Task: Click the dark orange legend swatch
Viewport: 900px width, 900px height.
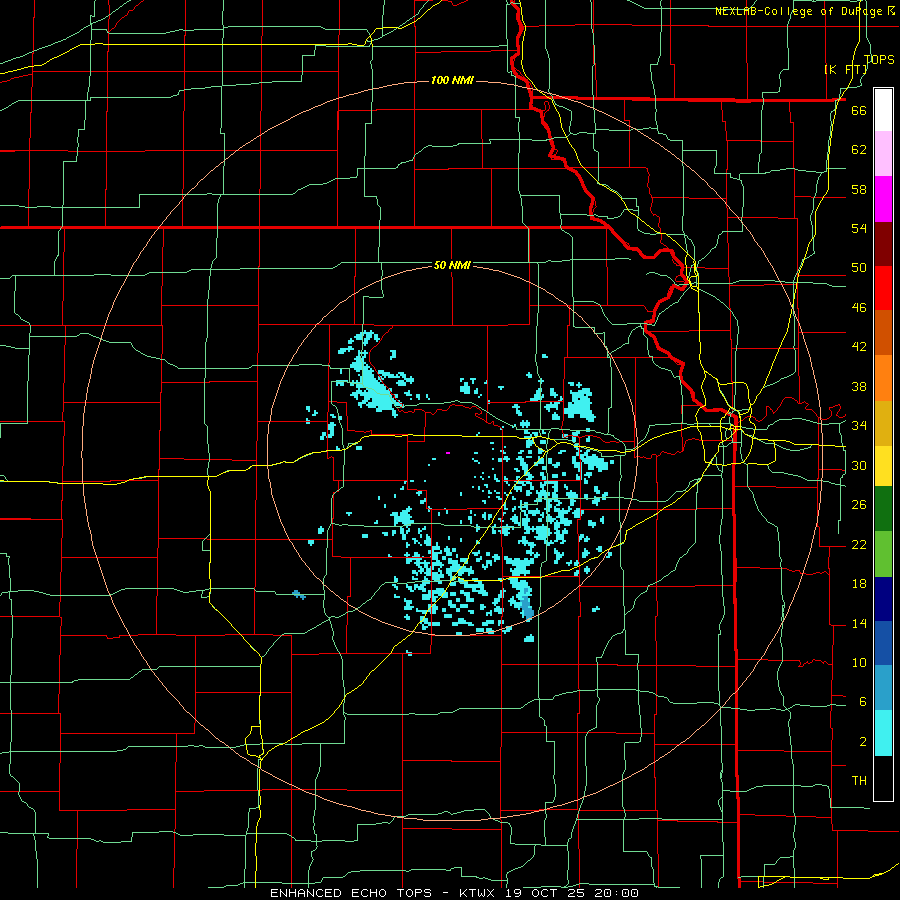Action: (x=883, y=333)
